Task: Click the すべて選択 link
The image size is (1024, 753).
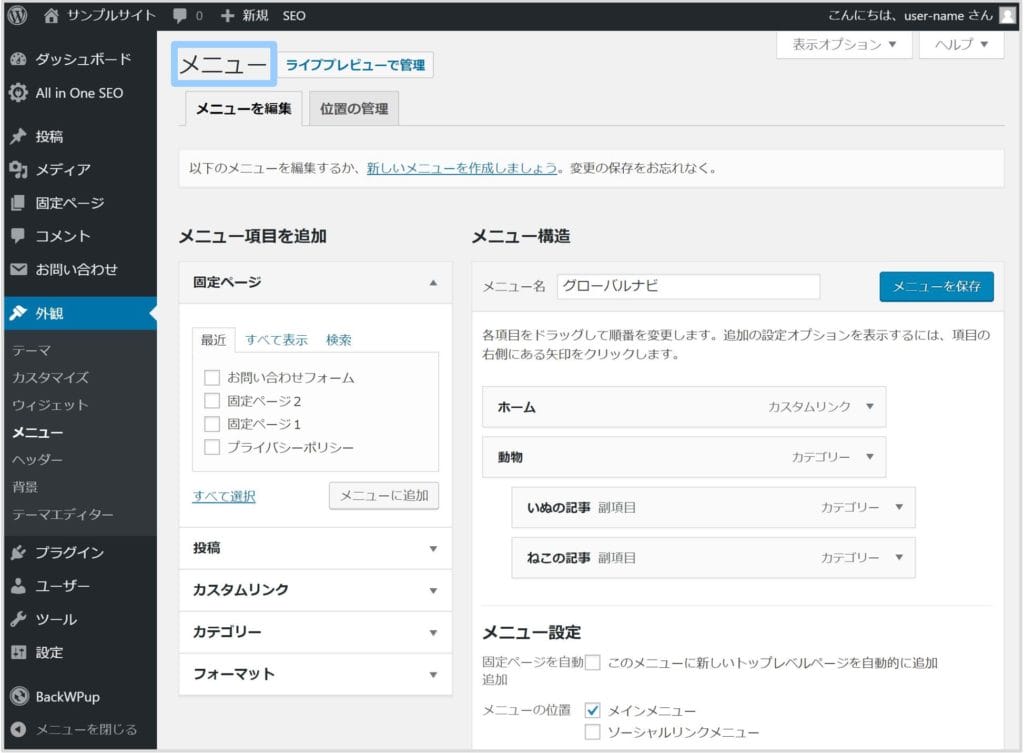Action: pyautogui.click(x=224, y=496)
